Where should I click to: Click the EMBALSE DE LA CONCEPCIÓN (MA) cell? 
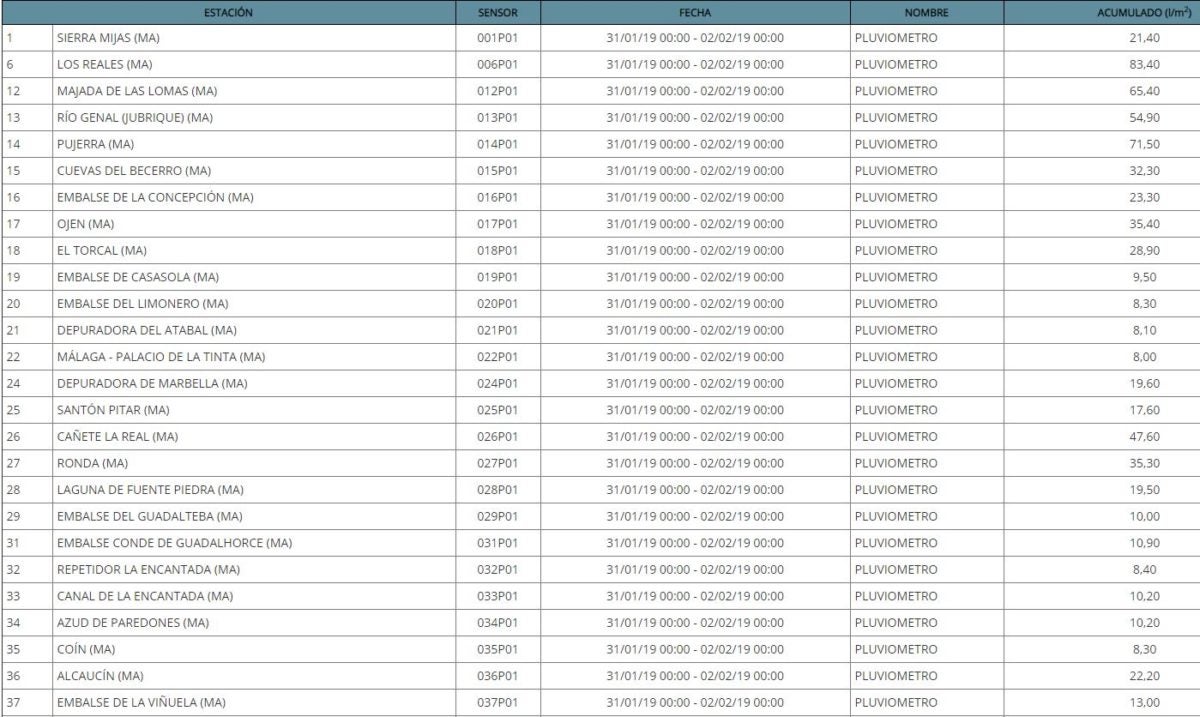(x=155, y=197)
